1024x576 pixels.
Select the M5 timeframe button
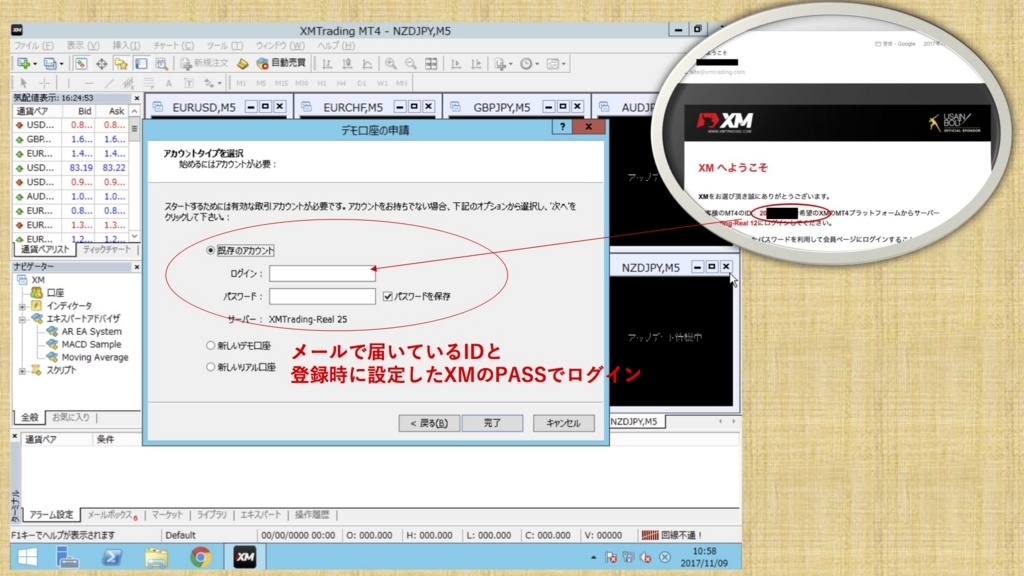click(x=261, y=83)
